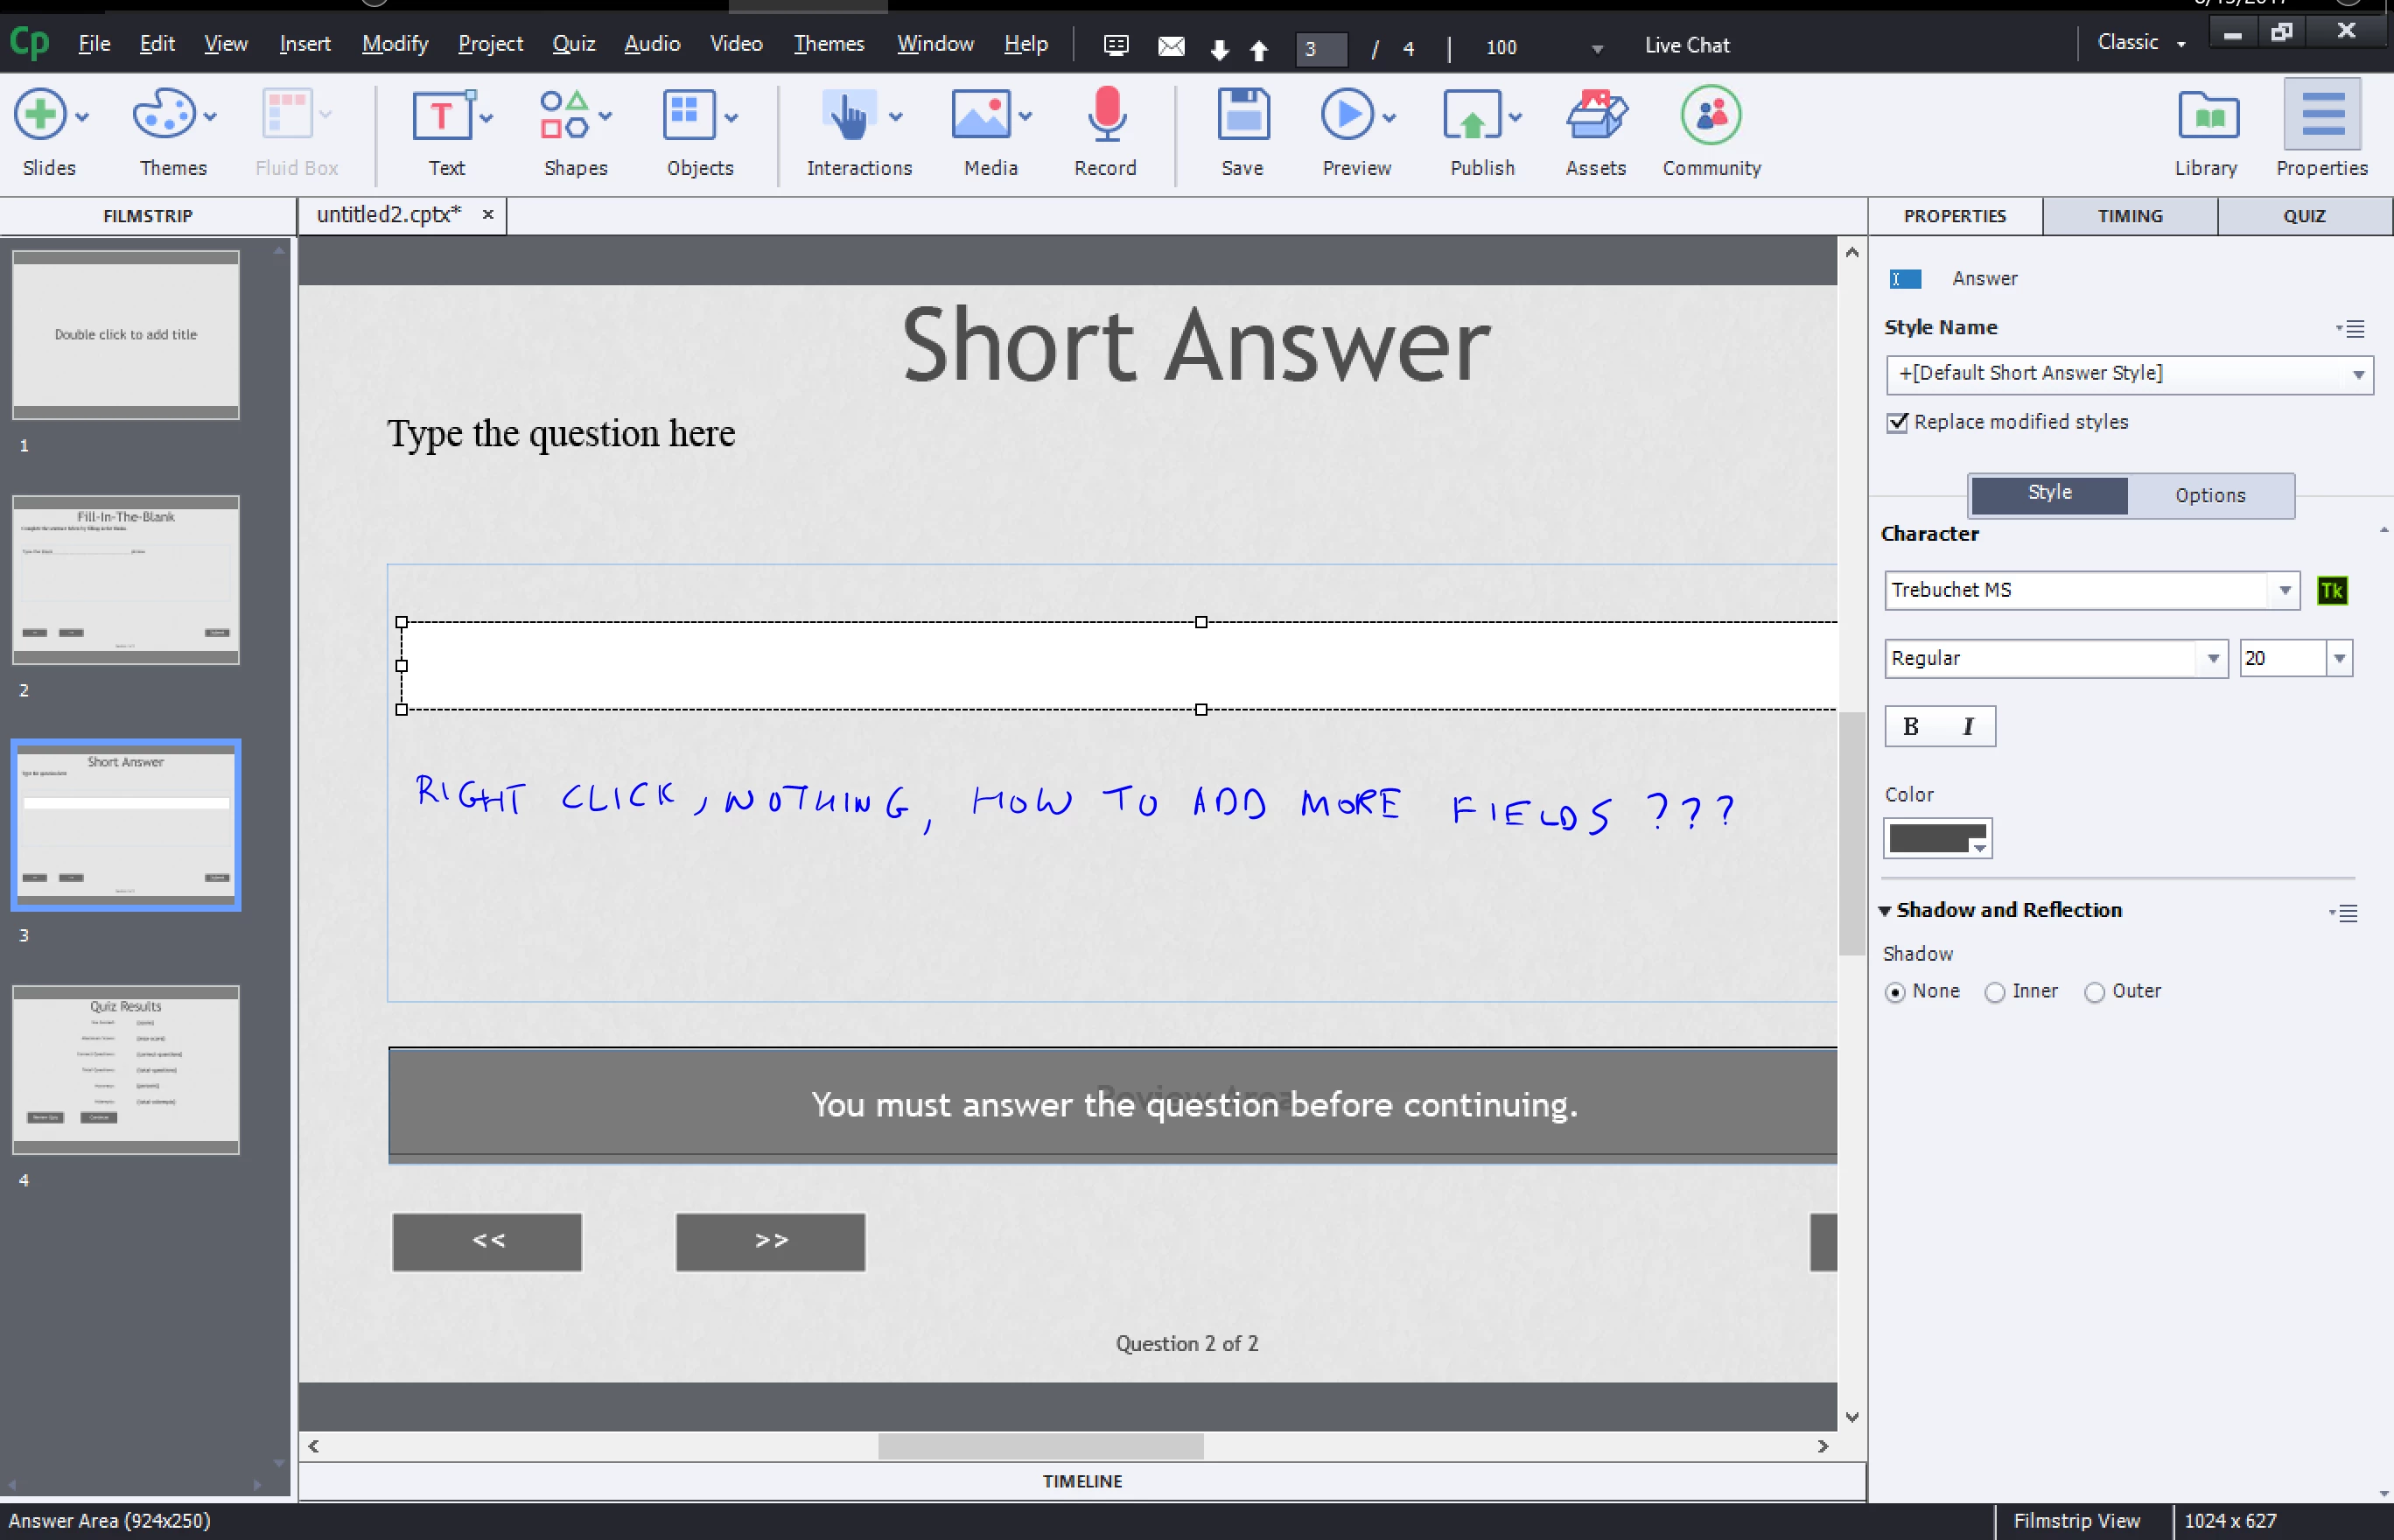The height and width of the screenshot is (1540, 2394).
Task: Switch to the TIMING tab
Action: [x=2130, y=216]
